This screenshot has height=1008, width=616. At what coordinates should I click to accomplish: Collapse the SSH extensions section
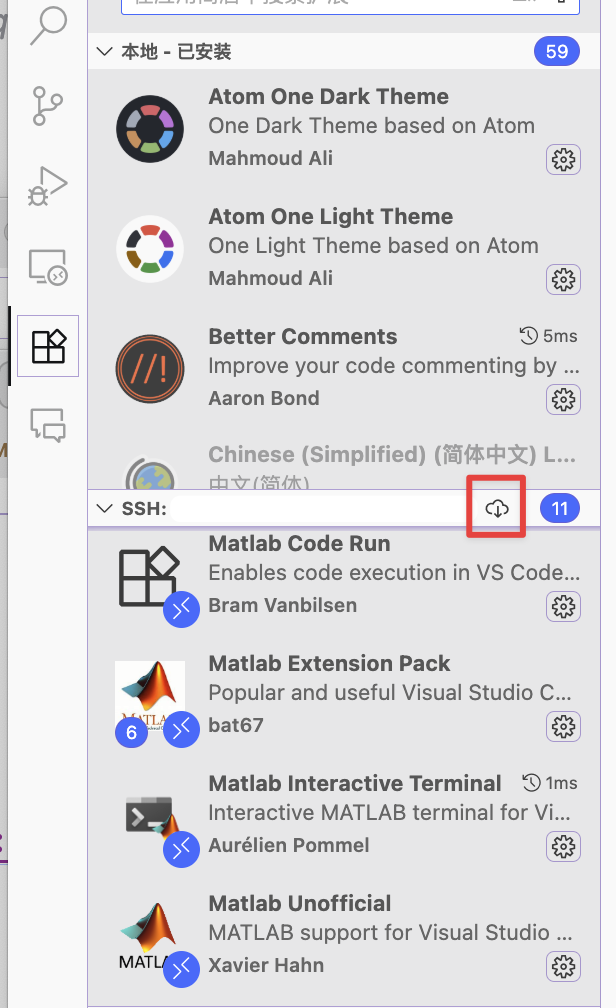tap(103, 509)
